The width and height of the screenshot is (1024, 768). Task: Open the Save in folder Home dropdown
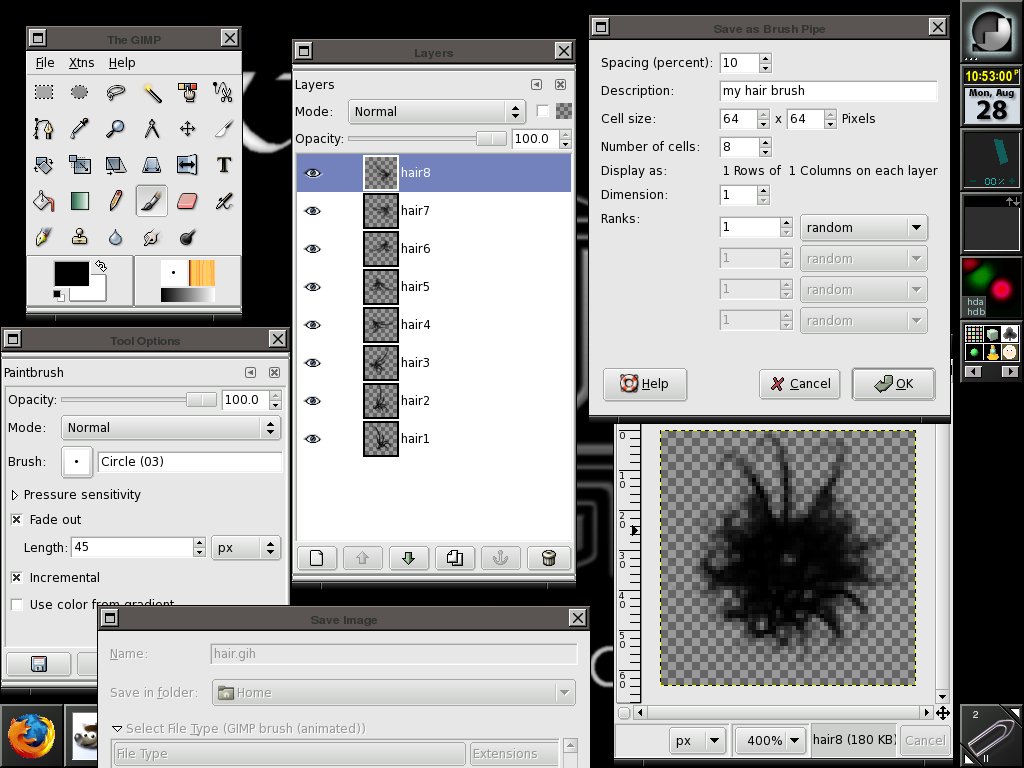tap(394, 693)
